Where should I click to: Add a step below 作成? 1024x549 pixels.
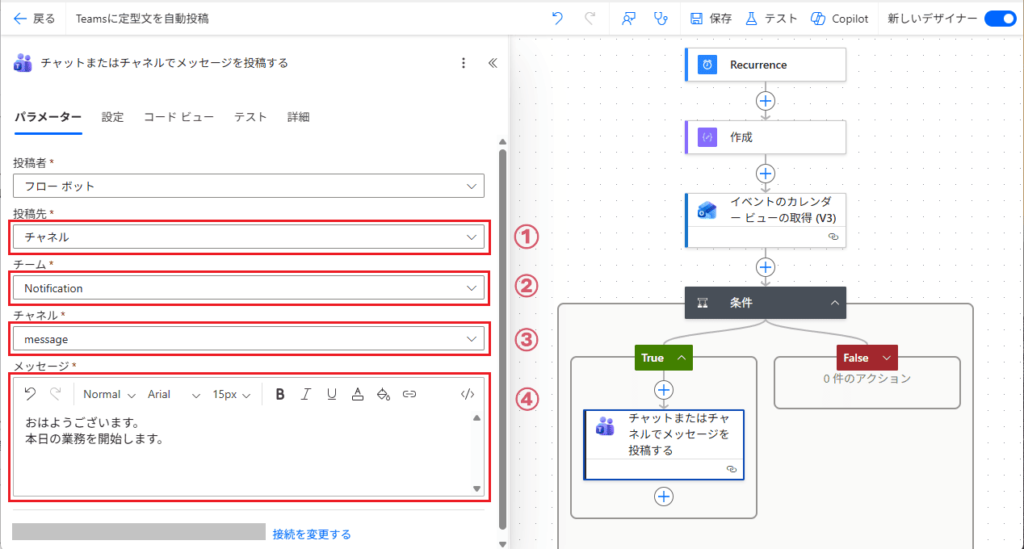[765, 174]
